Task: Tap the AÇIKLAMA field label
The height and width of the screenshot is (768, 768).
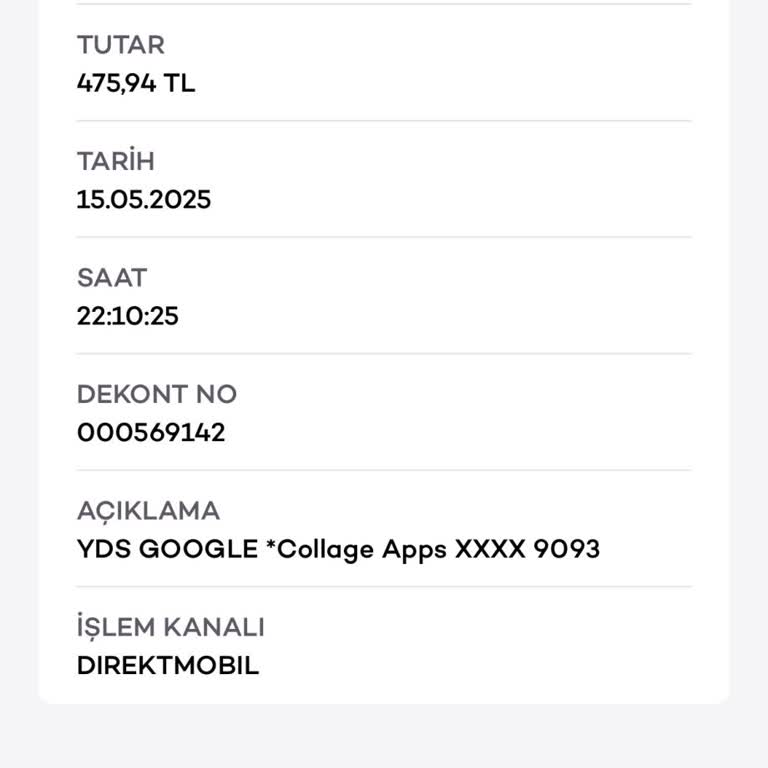Action: click(148, 511)
